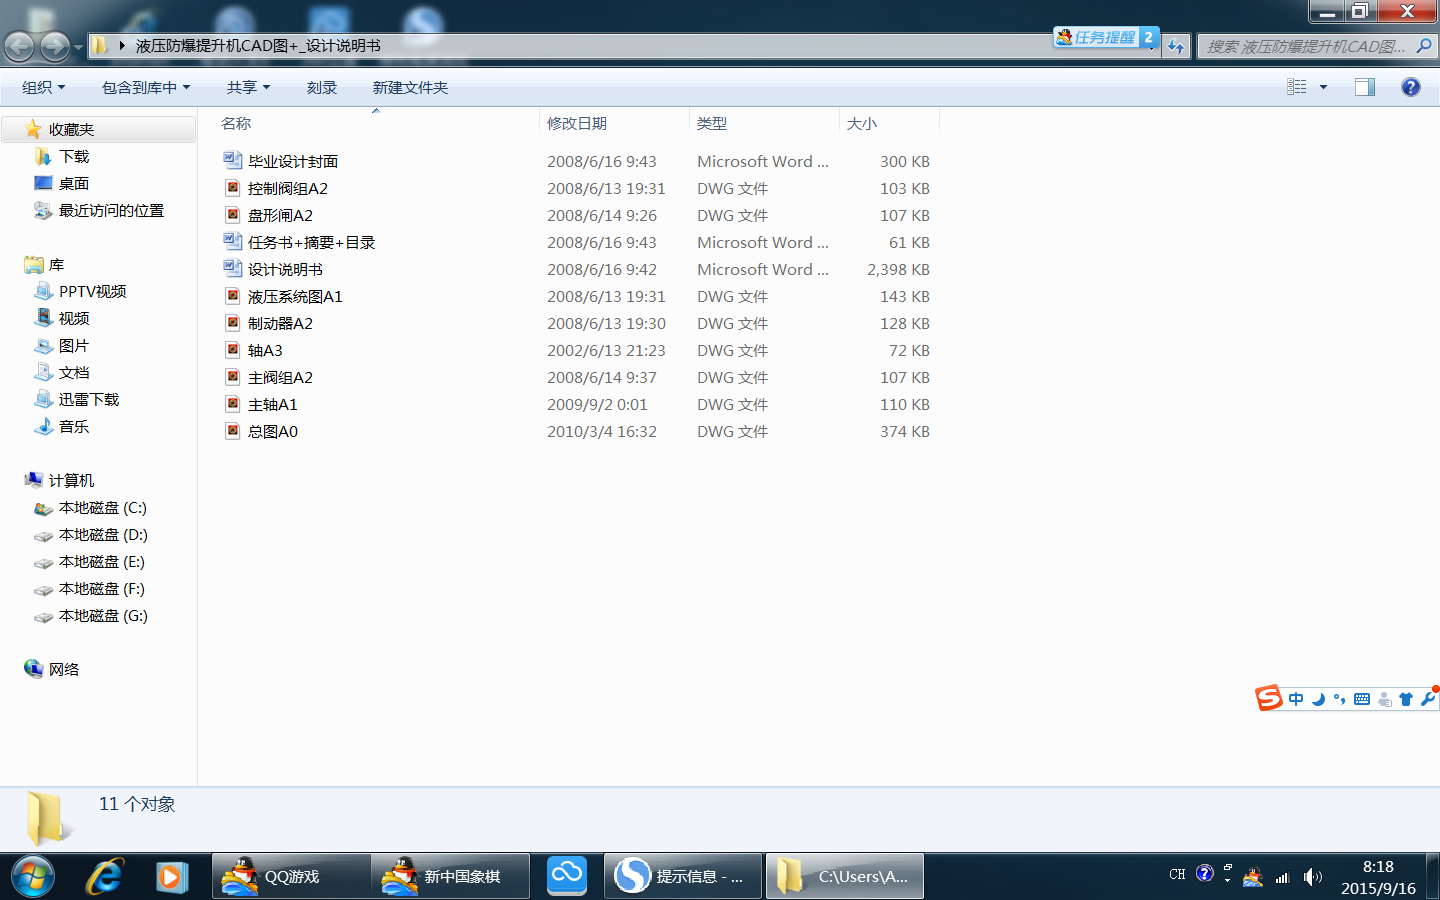Open 最近访问的位置 in sidebar

pyautogui.click(x=111, y=210)
